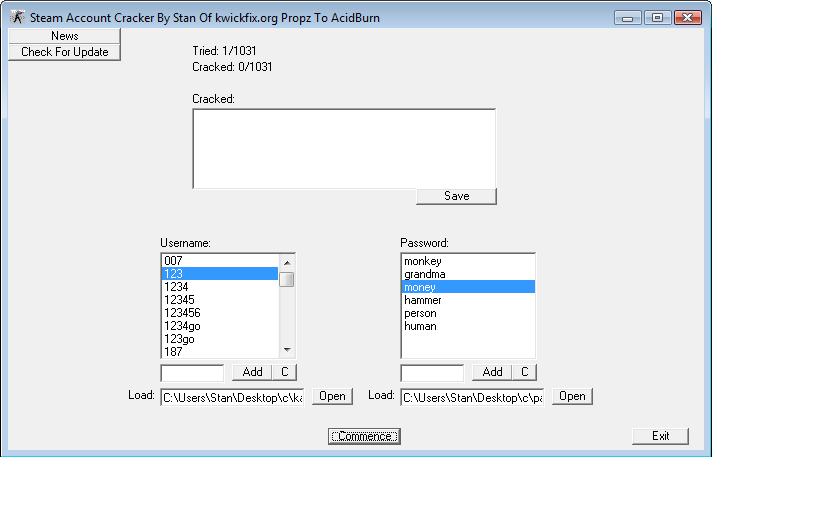Focus the Username entry text field
Screen dimensions: 840x525
192,373
